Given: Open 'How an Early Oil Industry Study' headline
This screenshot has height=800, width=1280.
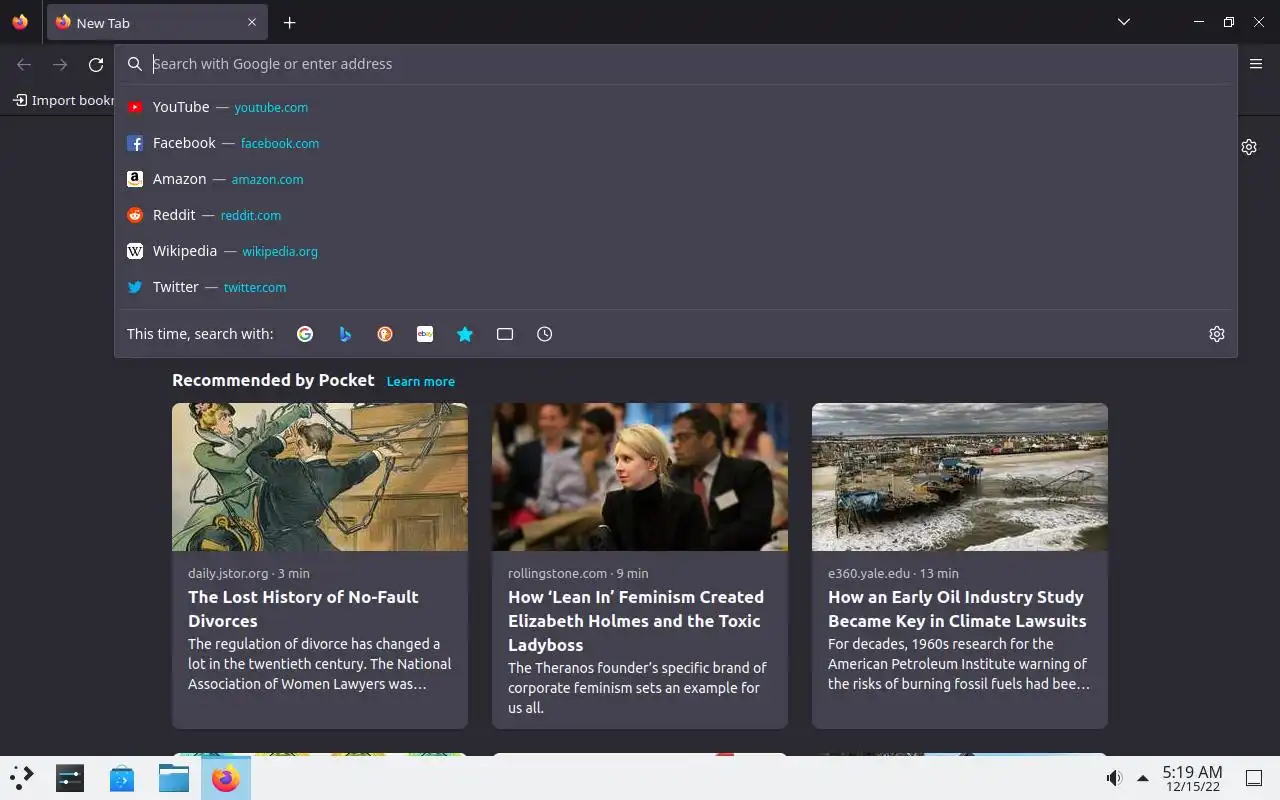Looking at the screenshot, I should [957, 609].
